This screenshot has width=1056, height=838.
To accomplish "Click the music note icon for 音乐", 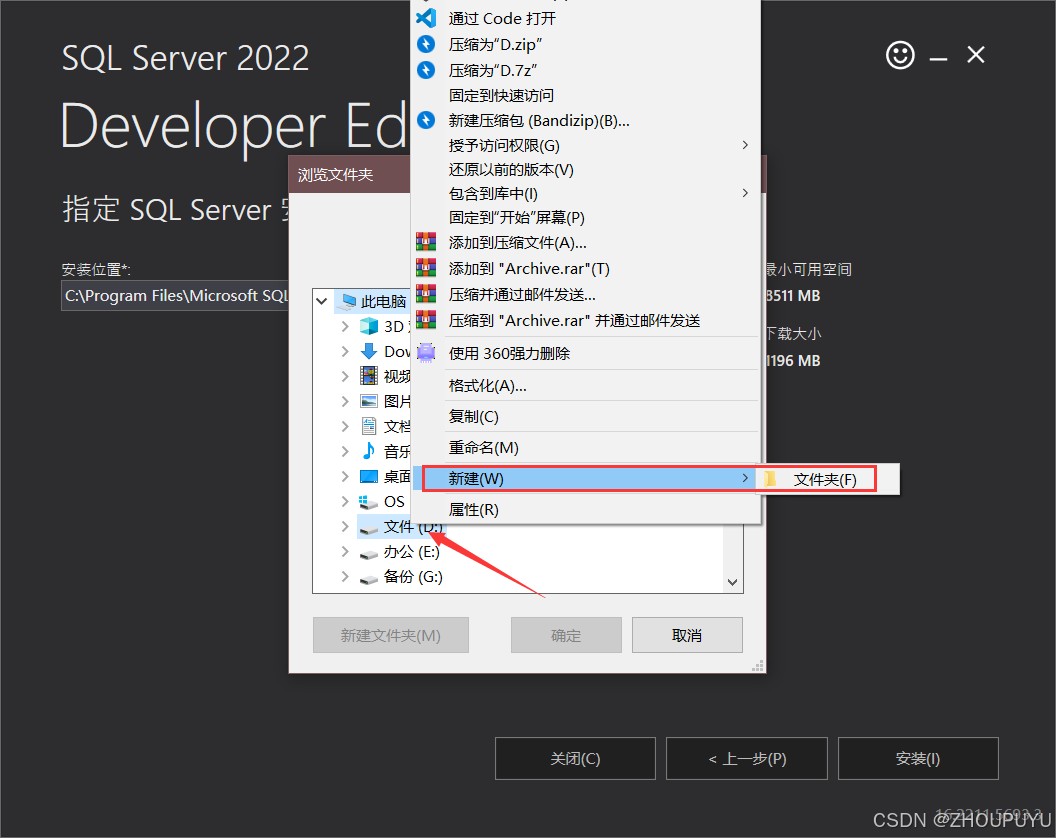I will 369,451.
